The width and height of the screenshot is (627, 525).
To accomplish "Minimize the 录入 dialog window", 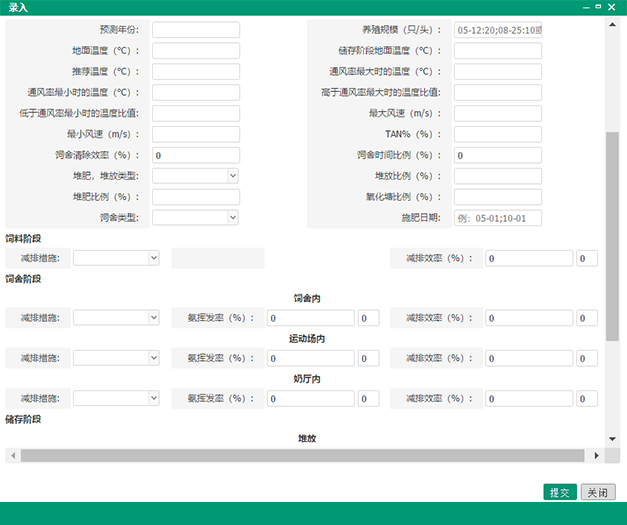I will pyautogui.click(x=581, y=7).
